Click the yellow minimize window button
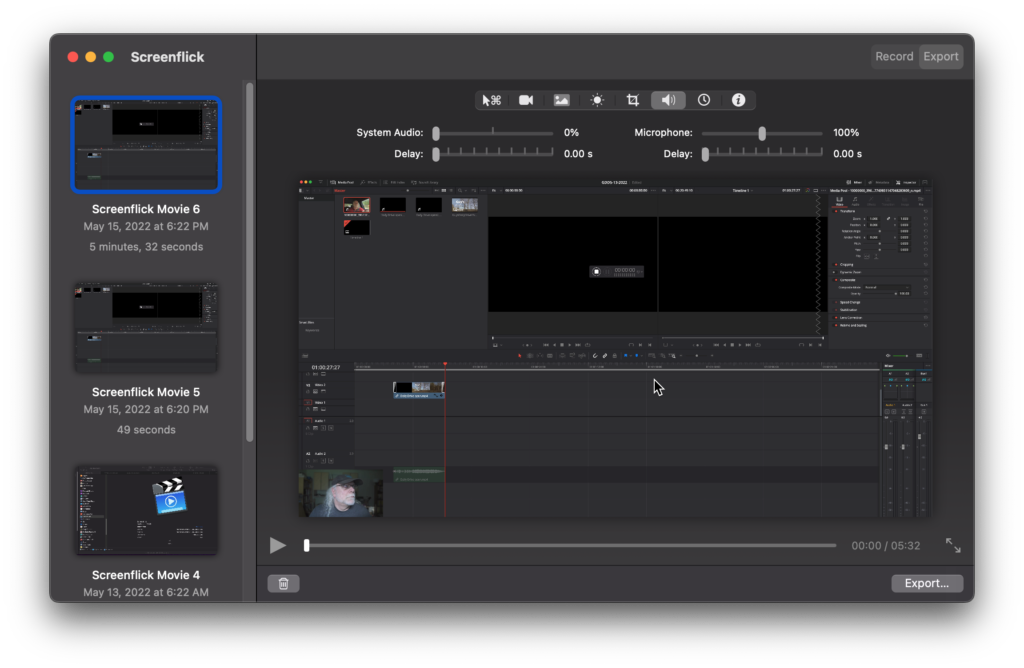 [91, 57]
